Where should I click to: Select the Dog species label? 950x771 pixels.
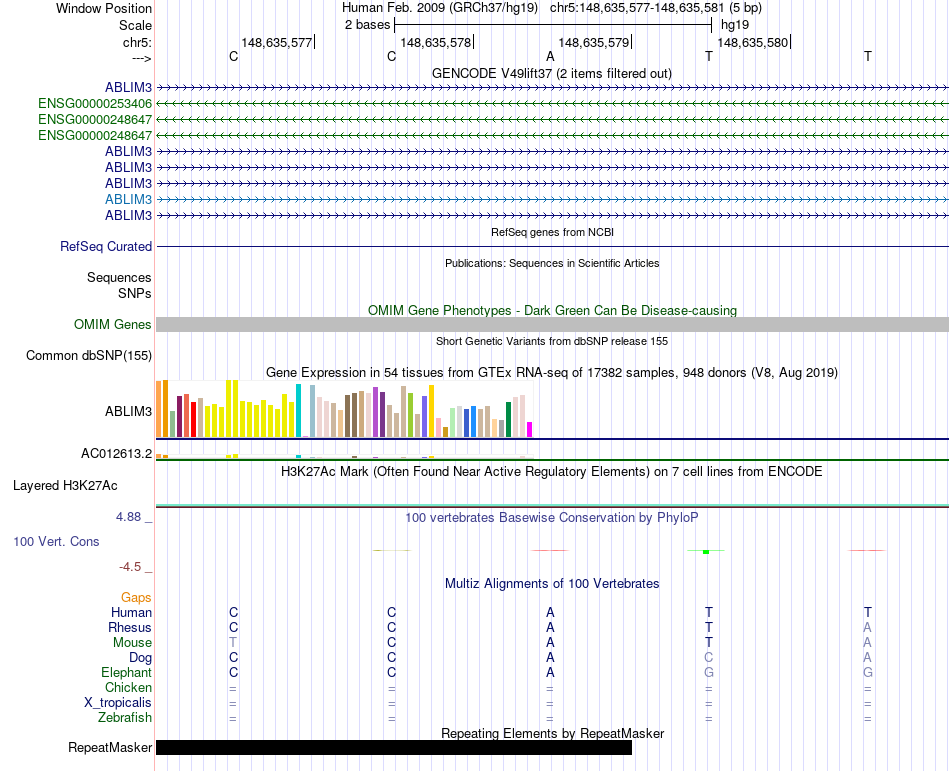[140, 658]
